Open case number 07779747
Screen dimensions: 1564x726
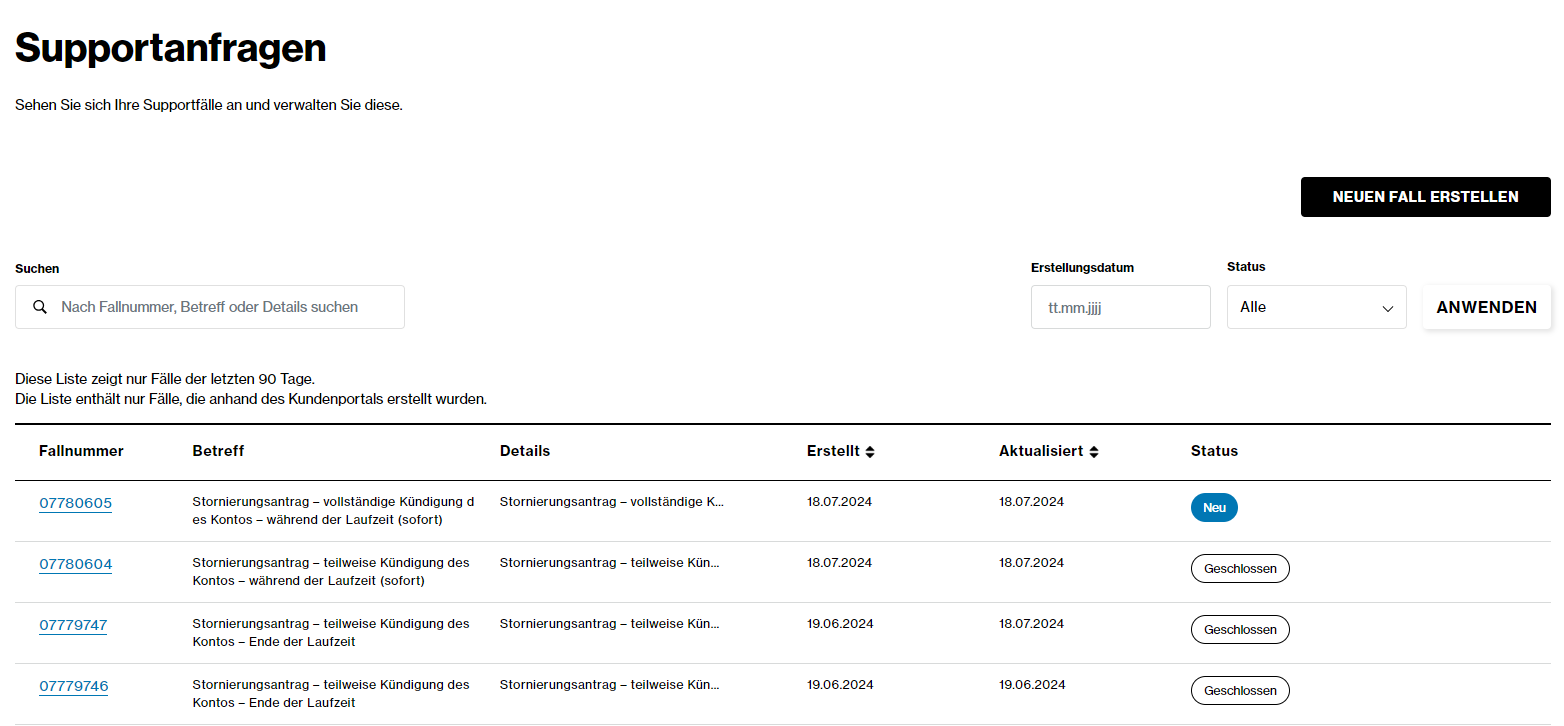[73, 625]
